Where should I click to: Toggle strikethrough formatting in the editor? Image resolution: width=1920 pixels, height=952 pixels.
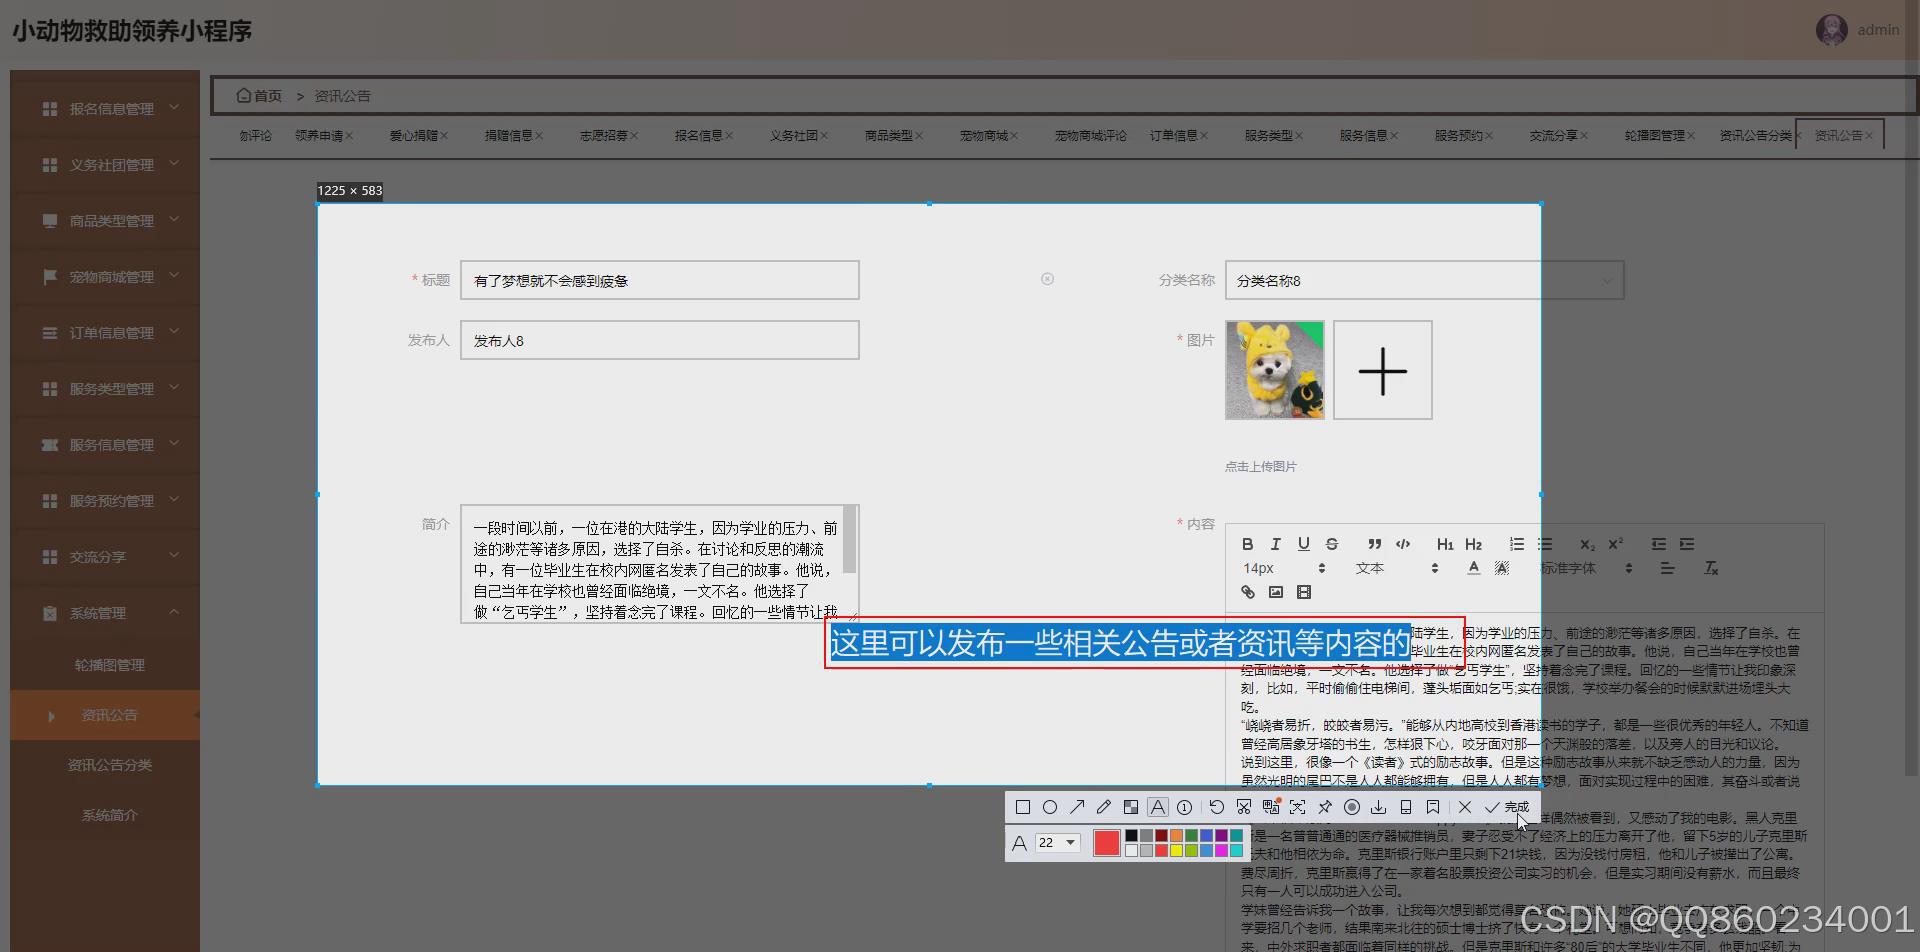(1331, 544)
